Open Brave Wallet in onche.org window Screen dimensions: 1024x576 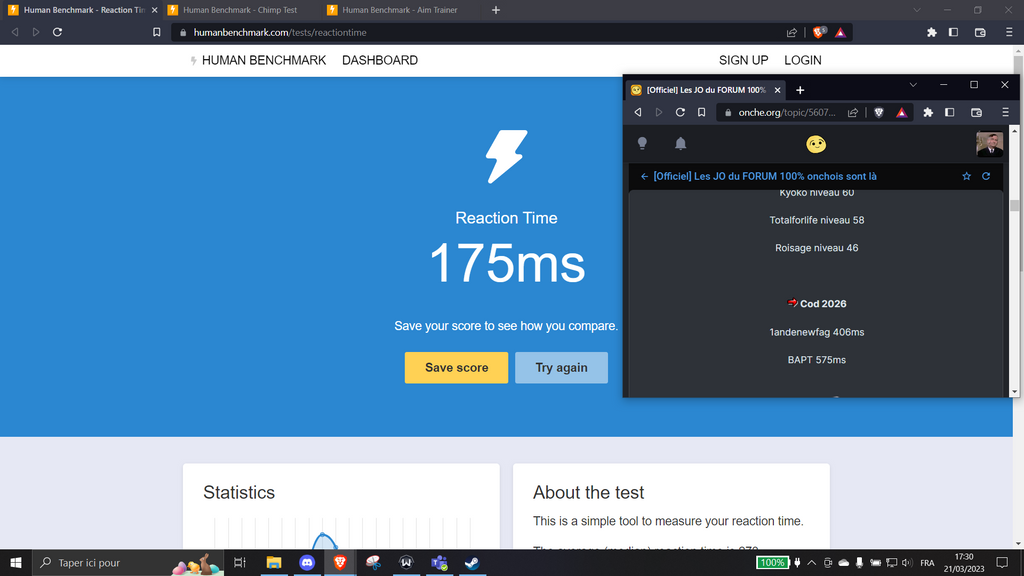pos(976,112)
